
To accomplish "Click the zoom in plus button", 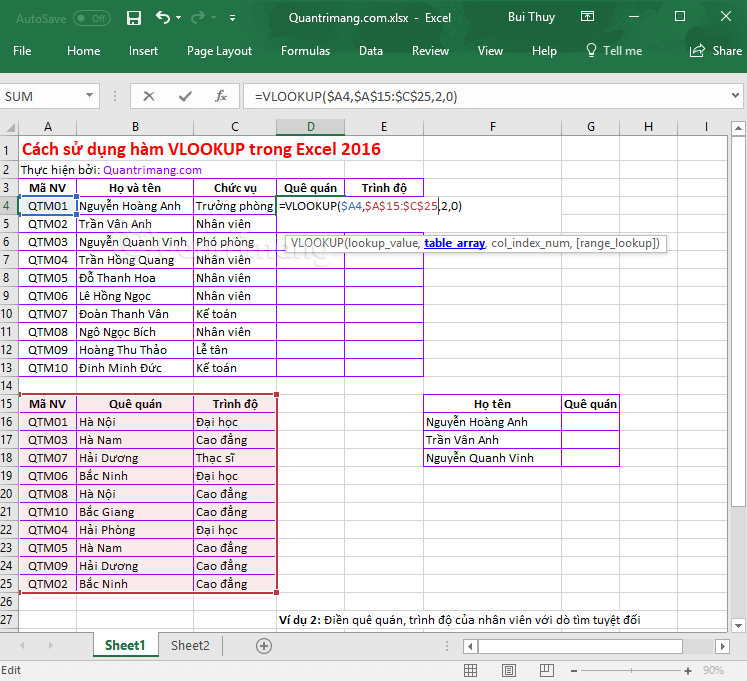I will coord(687,671).
